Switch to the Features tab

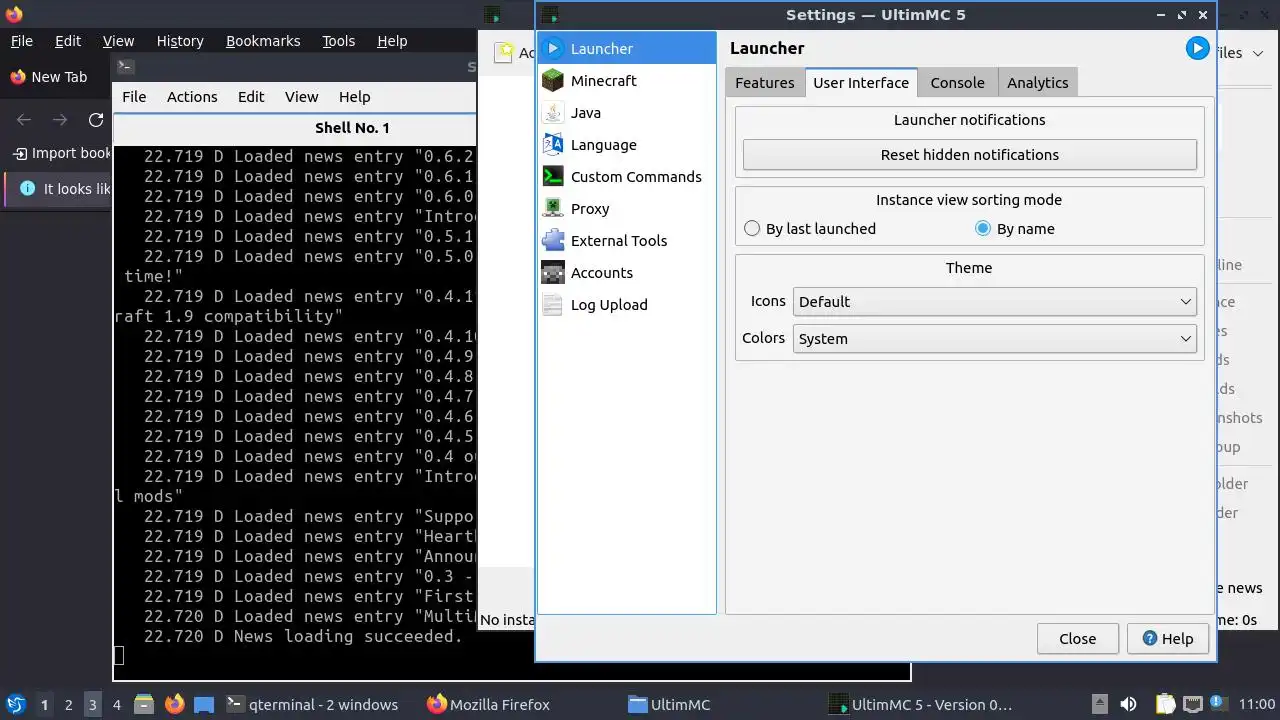[765, 83]
